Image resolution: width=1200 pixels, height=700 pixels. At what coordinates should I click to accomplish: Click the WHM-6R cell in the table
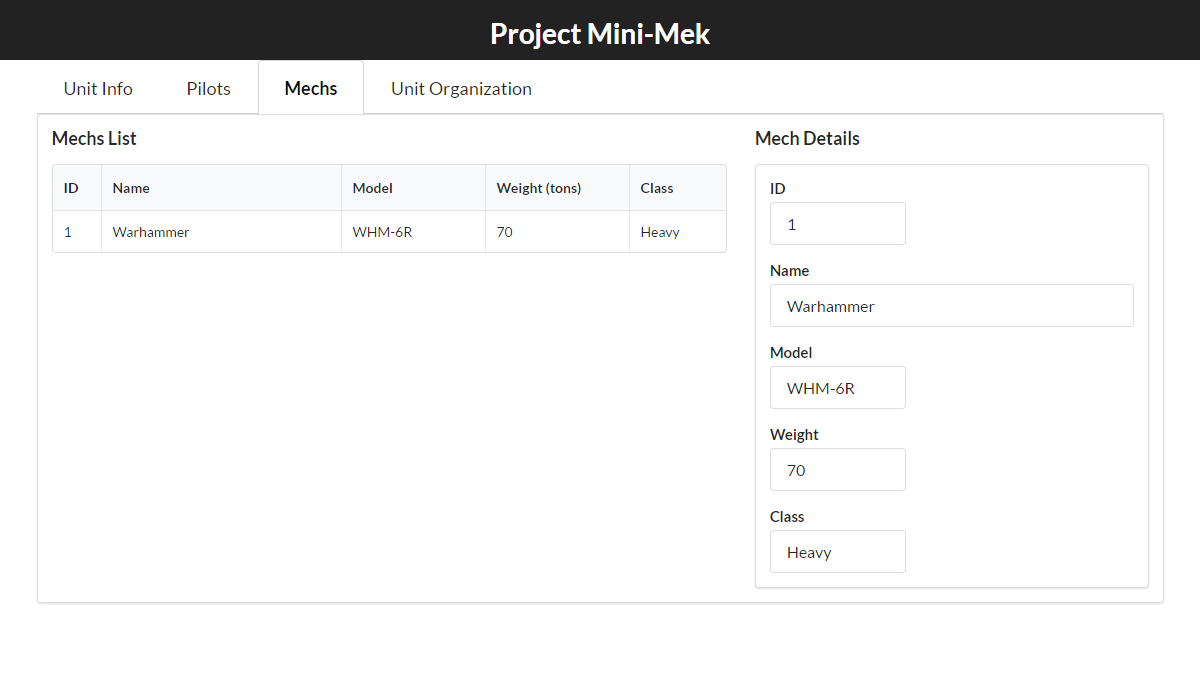(413, 232)
